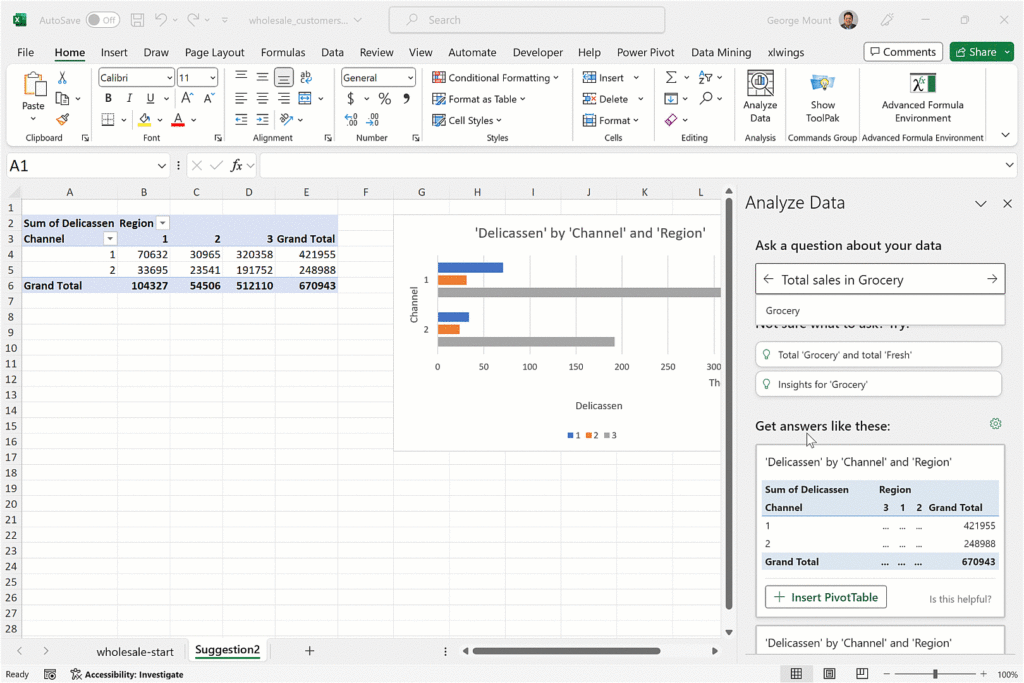This screenshot has width=1024, height=683.
Task: Click the Insert PivotTable button
Action: point(825,597)
